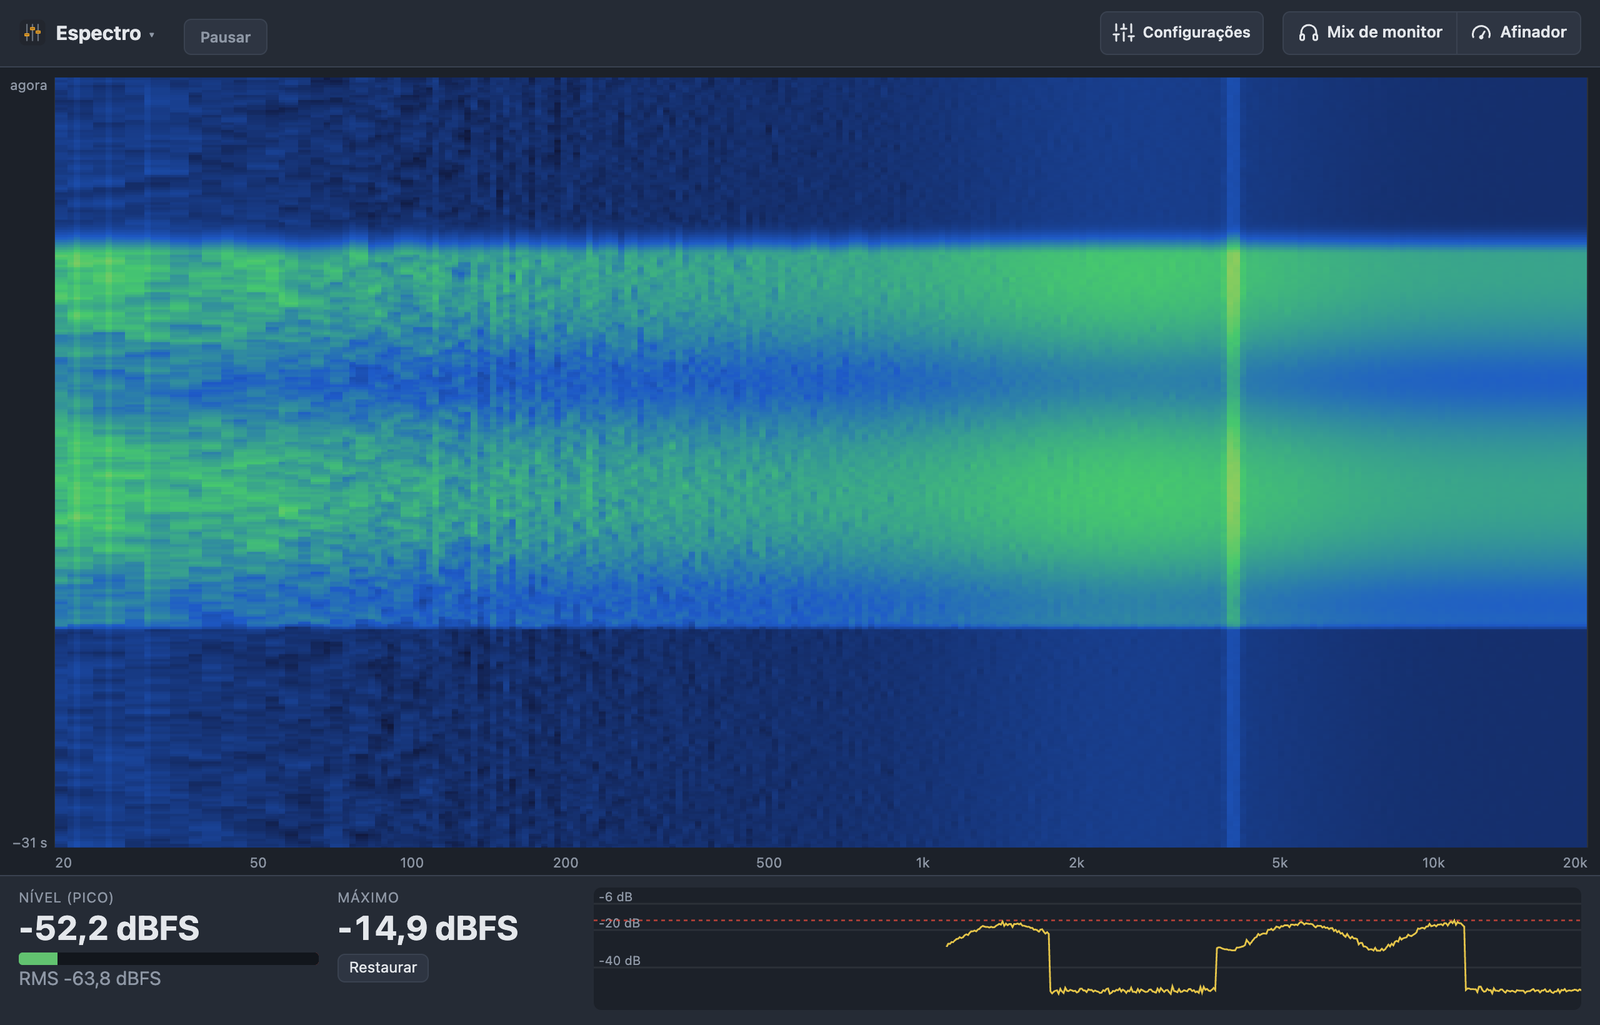Click the level history graph

point(1087,948)
